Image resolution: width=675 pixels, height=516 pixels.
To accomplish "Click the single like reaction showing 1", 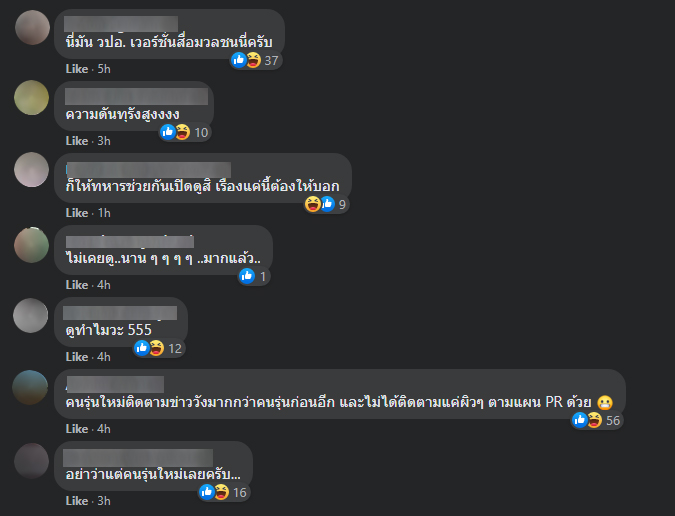I will coord(254,276).
